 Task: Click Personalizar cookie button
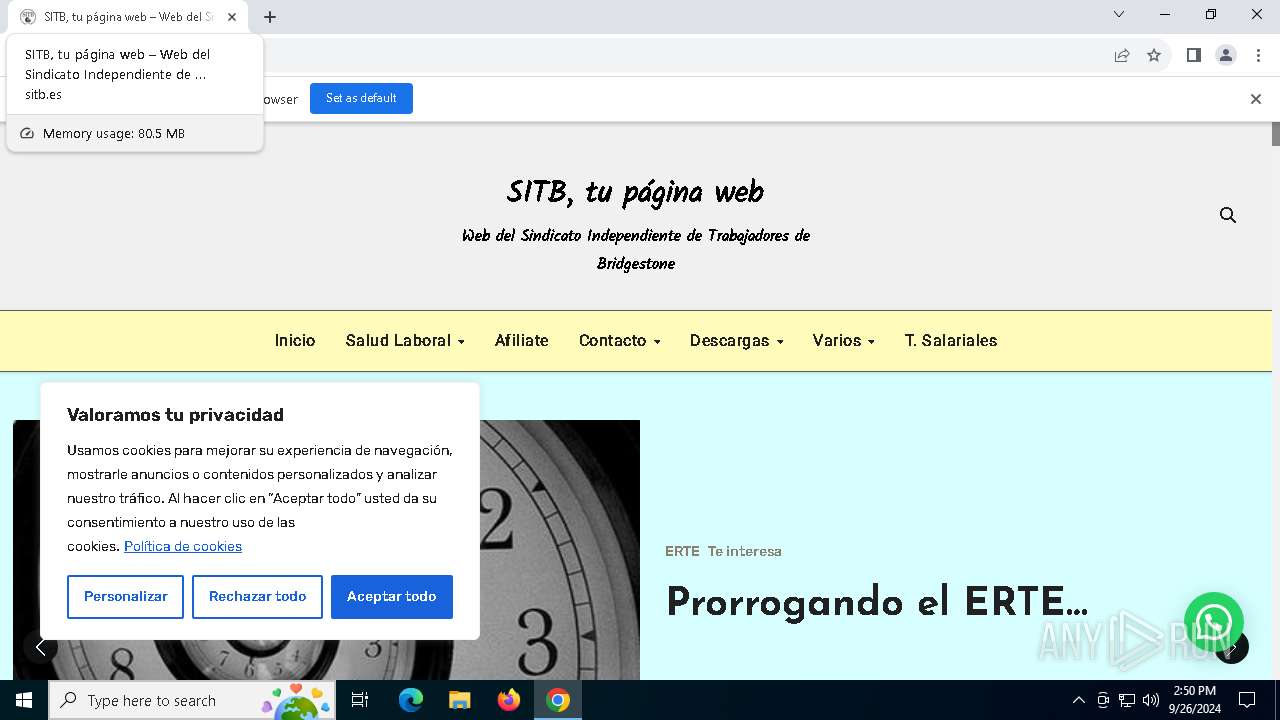click(126, 596)
